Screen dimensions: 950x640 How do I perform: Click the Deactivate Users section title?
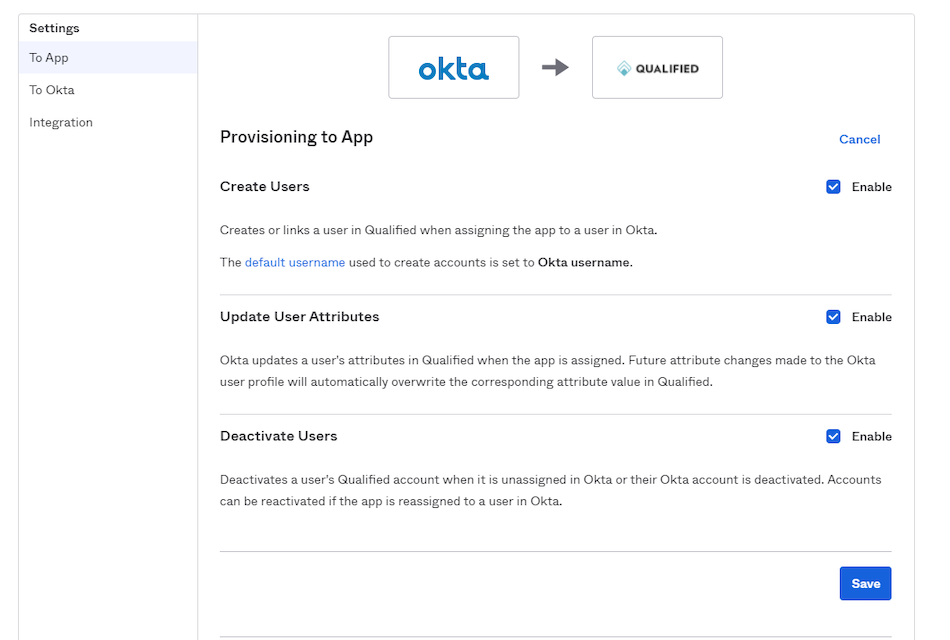(278, 436)
